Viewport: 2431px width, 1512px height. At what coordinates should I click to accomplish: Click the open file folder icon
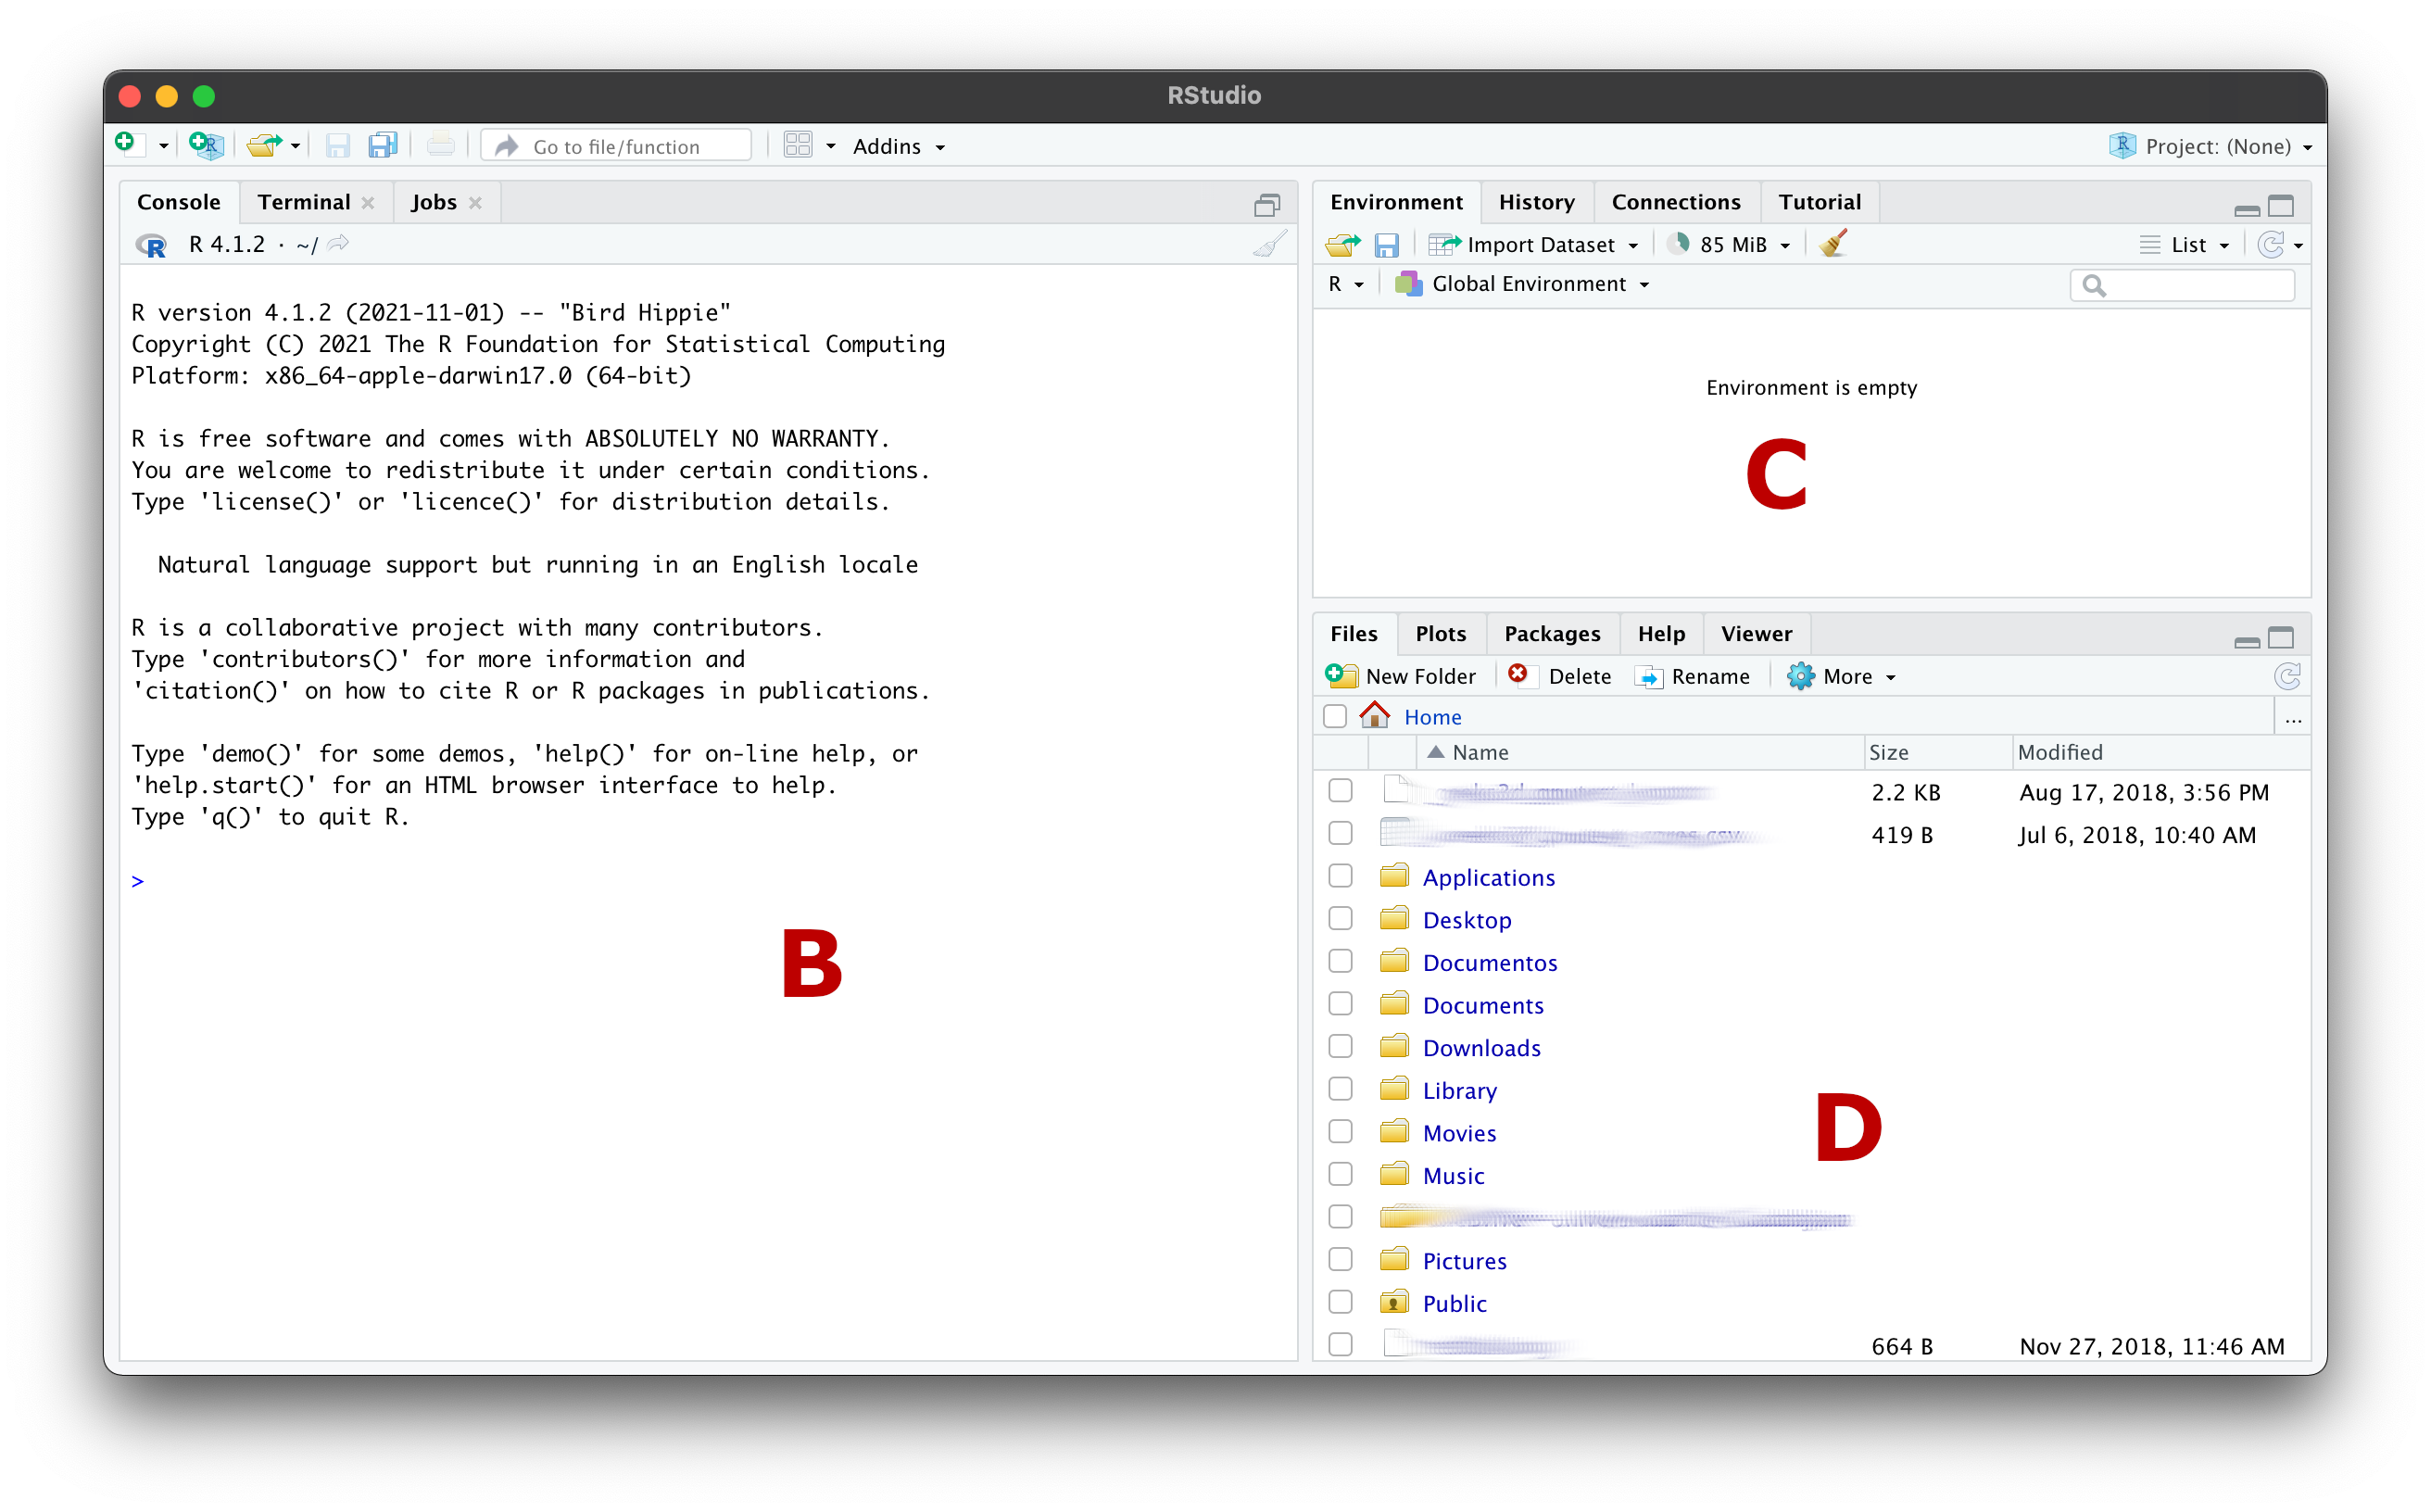coord(264,146)
